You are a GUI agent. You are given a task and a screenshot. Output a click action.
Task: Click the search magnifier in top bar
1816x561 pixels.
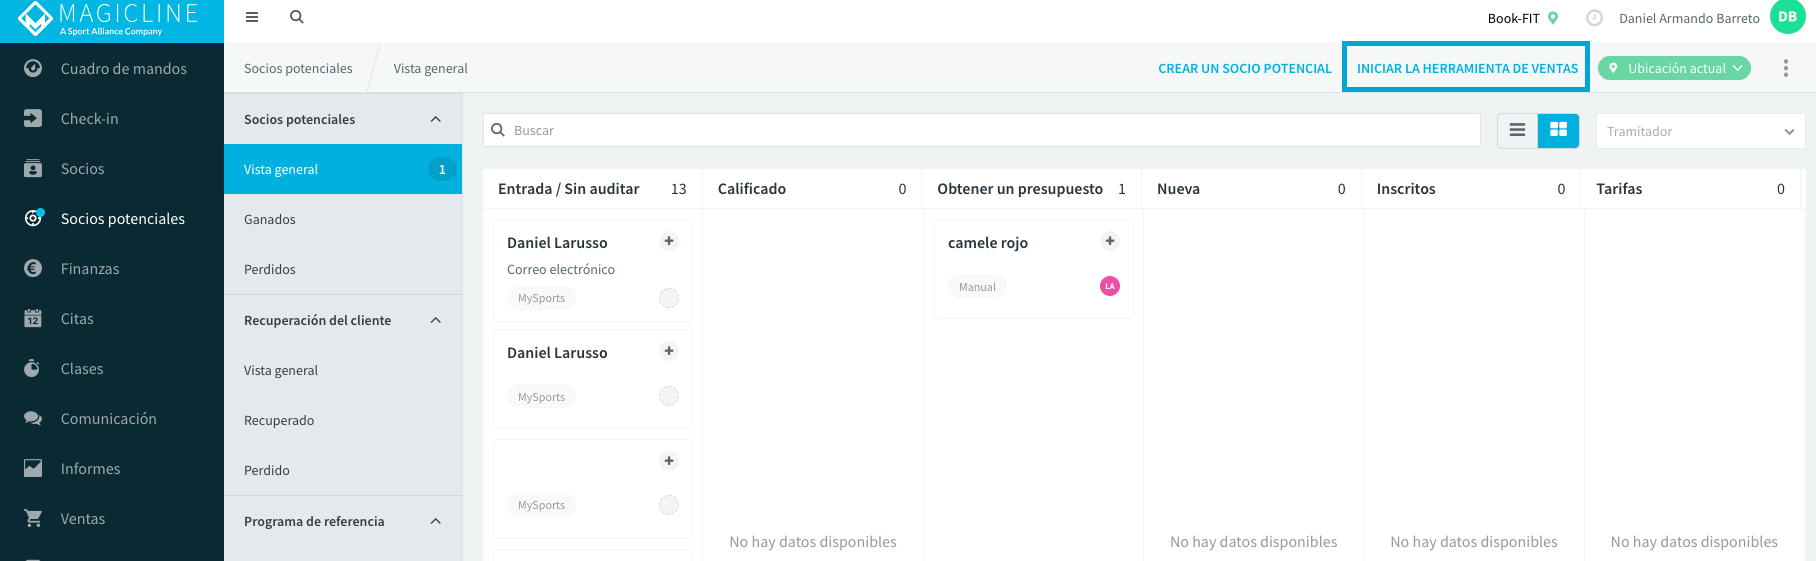pos(297,17)
